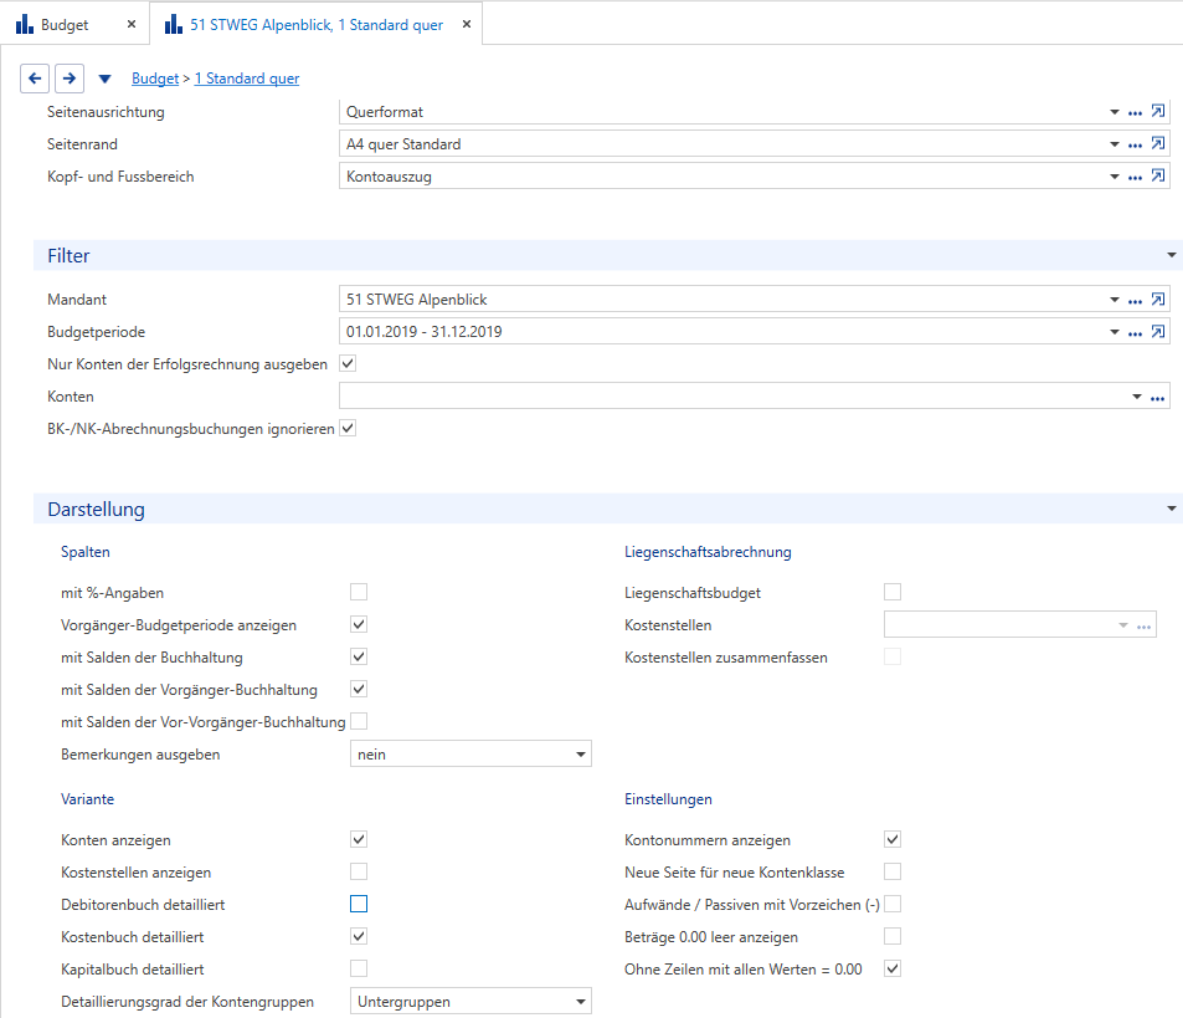Open the Bemerkungen ausgeben dropdown
Screen dimensions: 1183x1018
471,754
